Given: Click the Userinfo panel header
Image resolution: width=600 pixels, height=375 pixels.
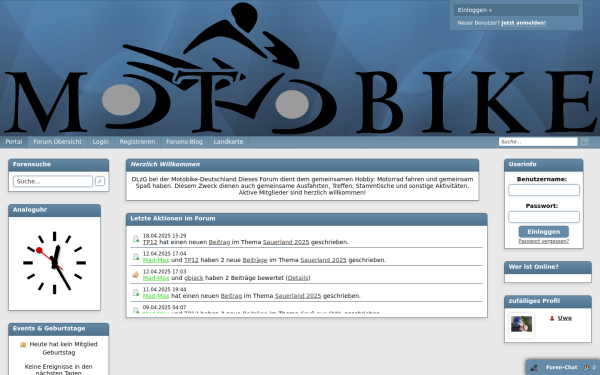Looking at the screenshot, I should (x=544, y=165).
